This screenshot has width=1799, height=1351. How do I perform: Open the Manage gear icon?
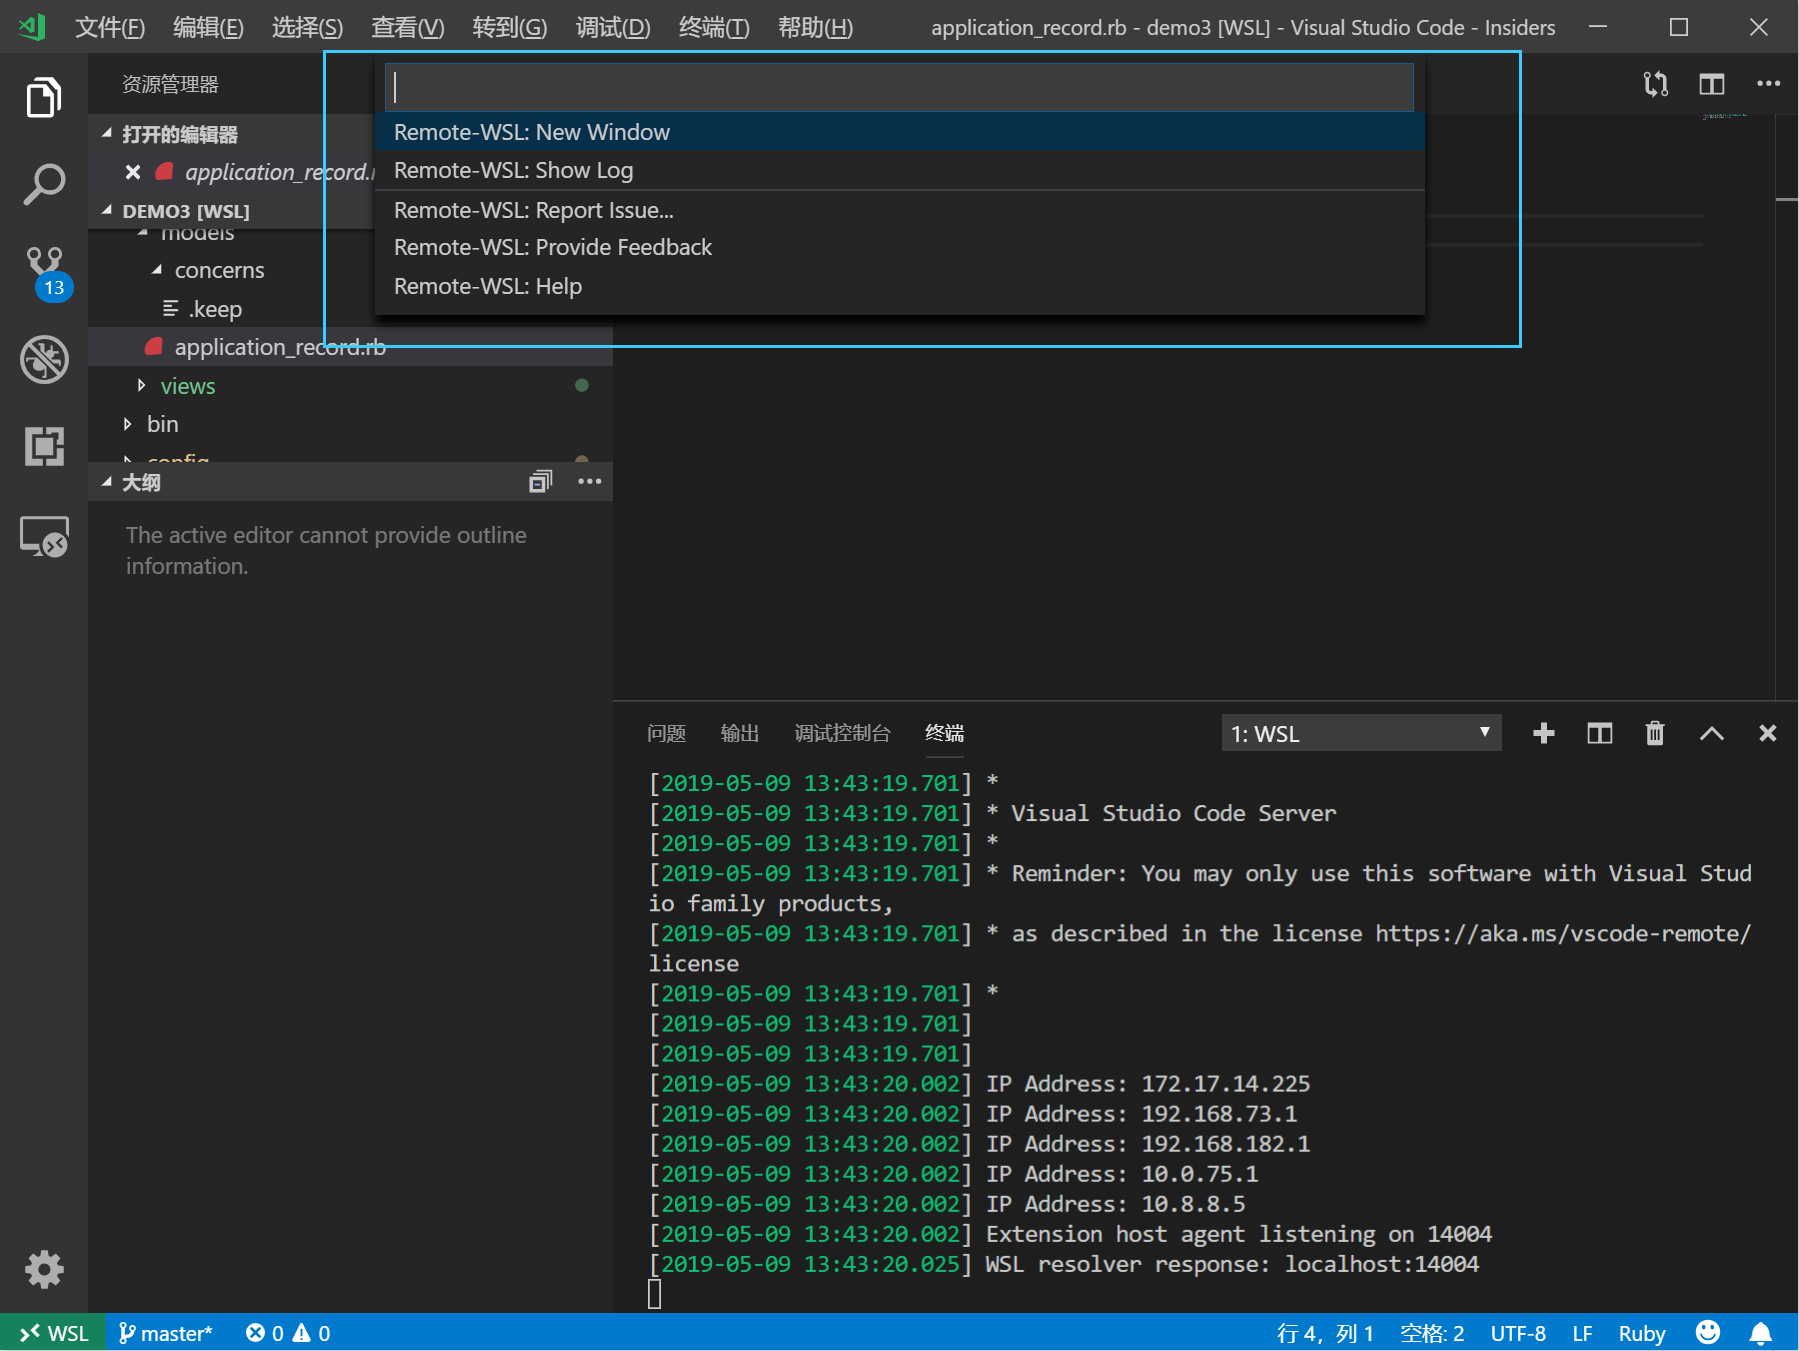click(44, 1269)
